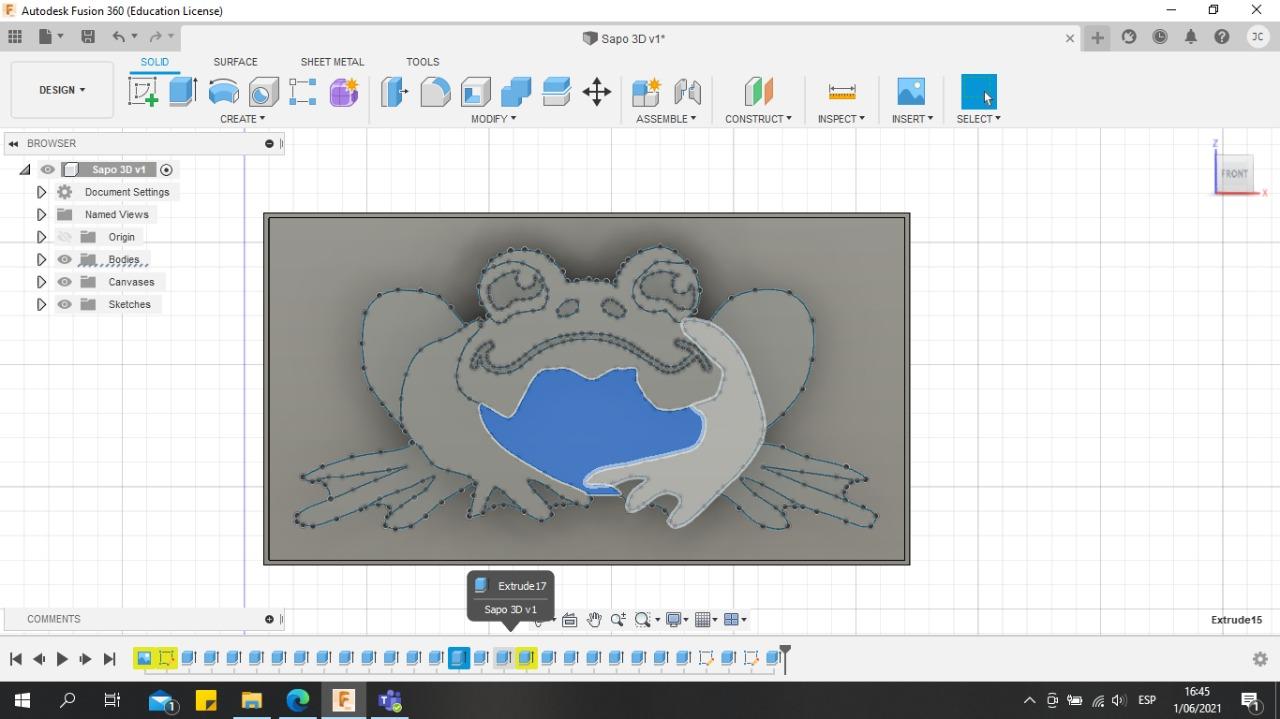Click the Sapo 3D v1* document tab

pos(624,39)
